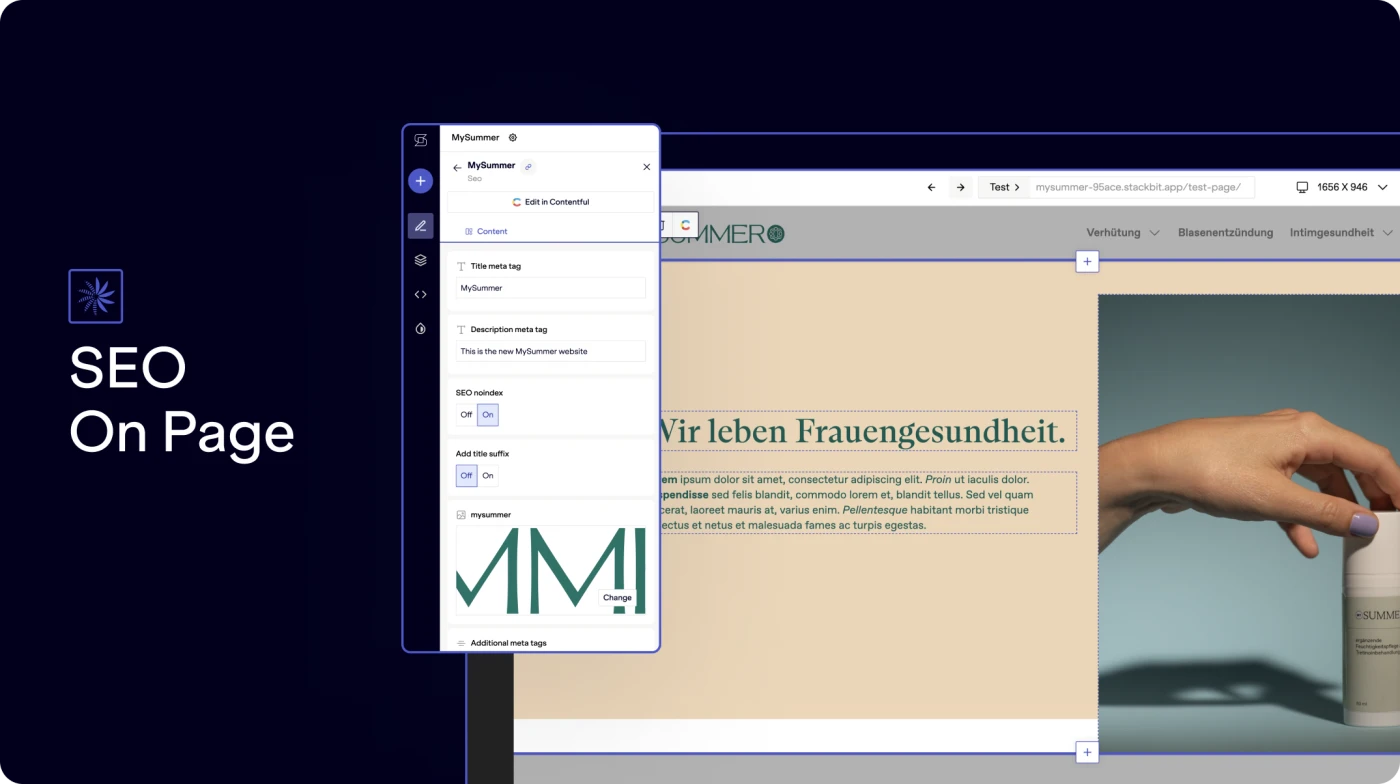Screen dimensions: 1400x784
Task: Set Add title suffix to Off
Action: [x=466, y=476]
